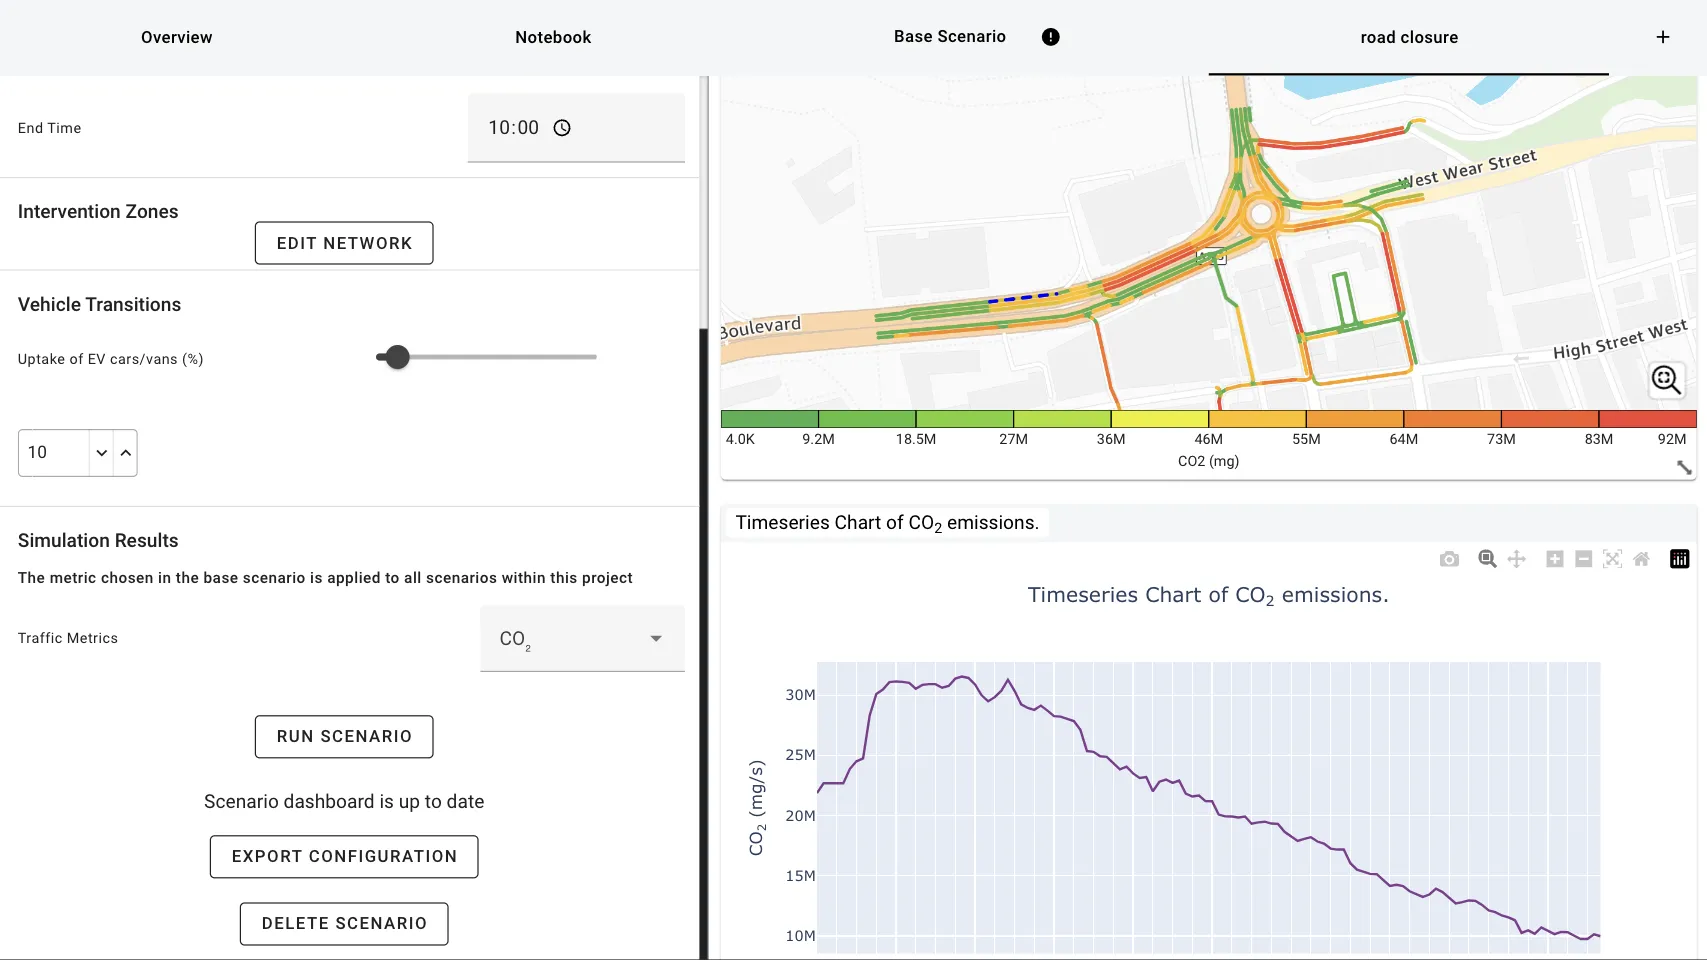Click the 'CO2 (mg)' legend title
Screen dimensions: 1707x960
point(1208,461)
